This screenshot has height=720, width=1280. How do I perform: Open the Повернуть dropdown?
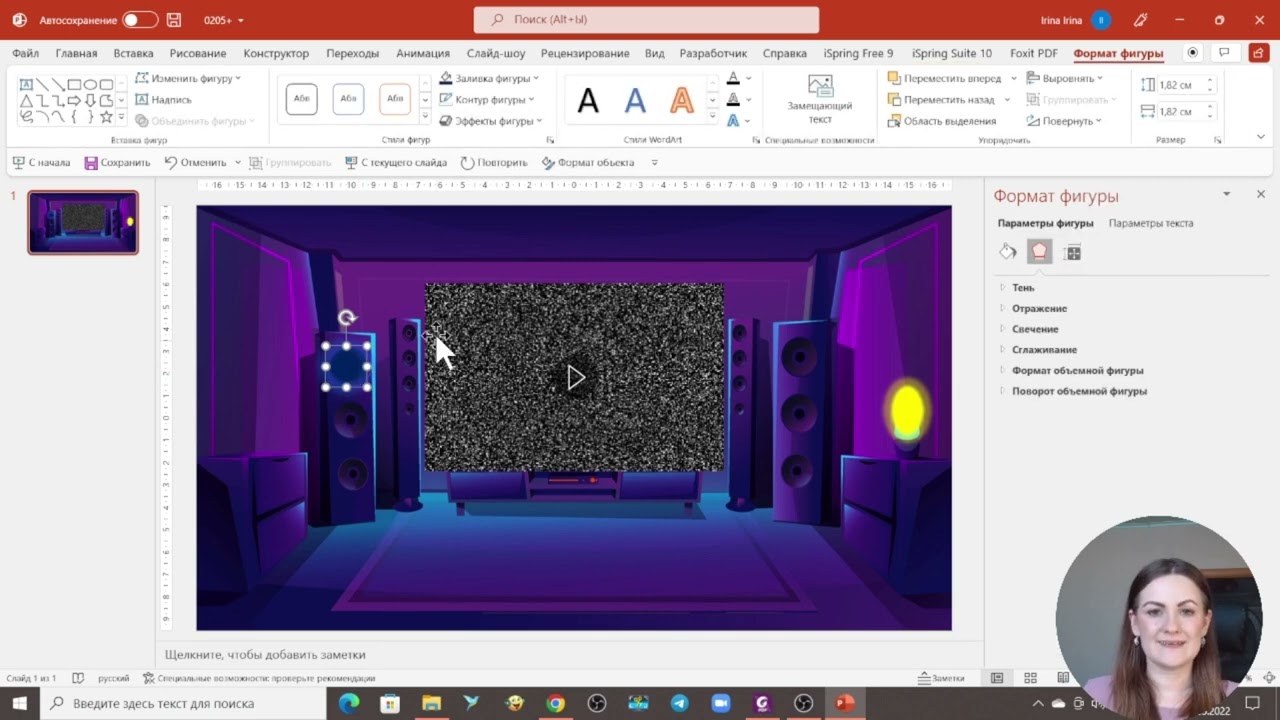1064,121
